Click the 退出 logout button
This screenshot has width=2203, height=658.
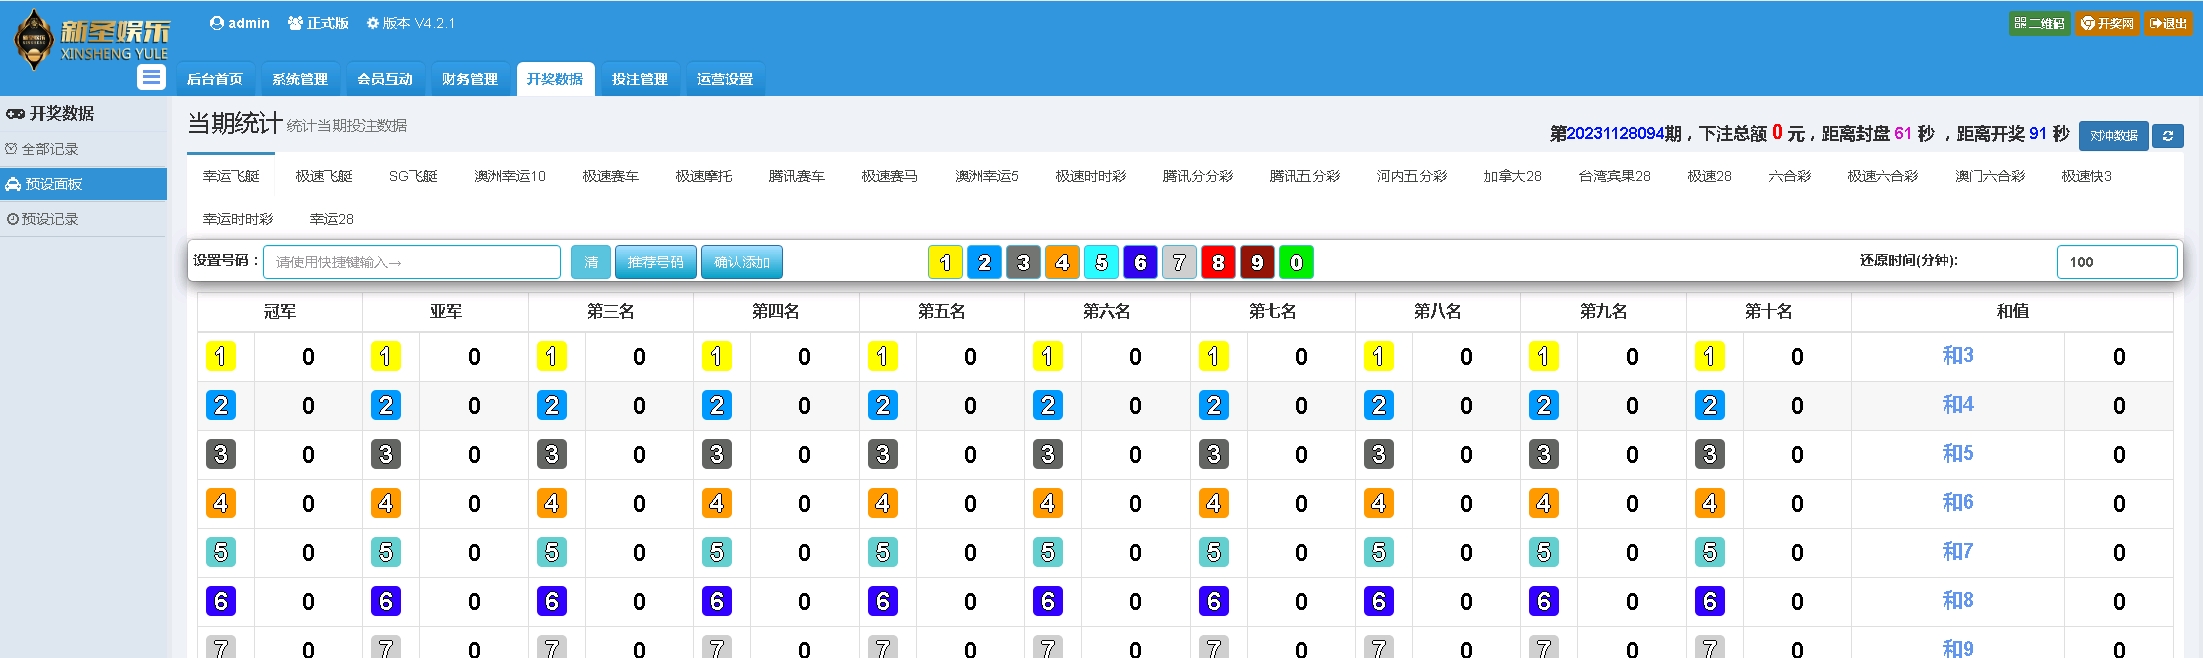pyautogui.click(x=2168, y=23)
